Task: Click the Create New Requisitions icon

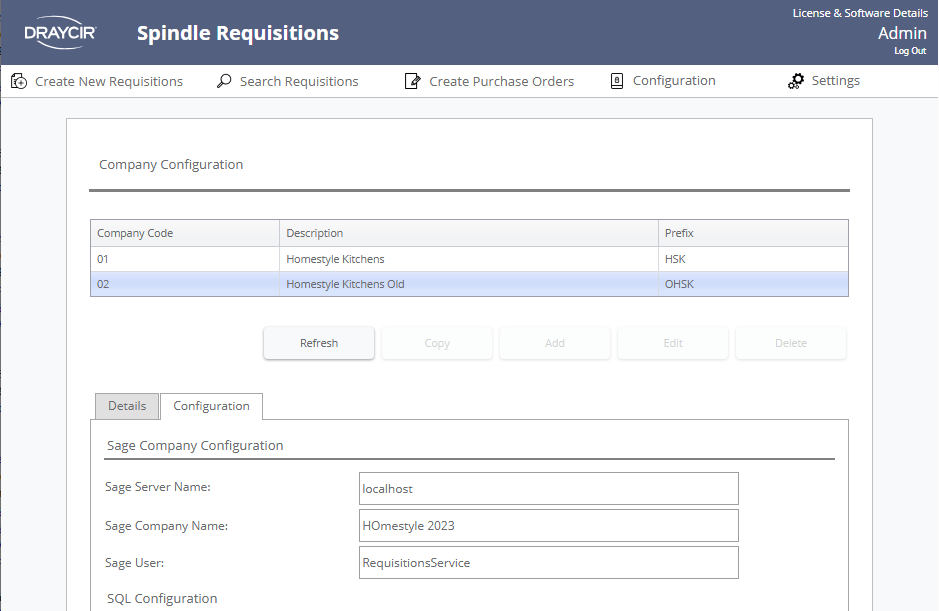Action: 19,81
